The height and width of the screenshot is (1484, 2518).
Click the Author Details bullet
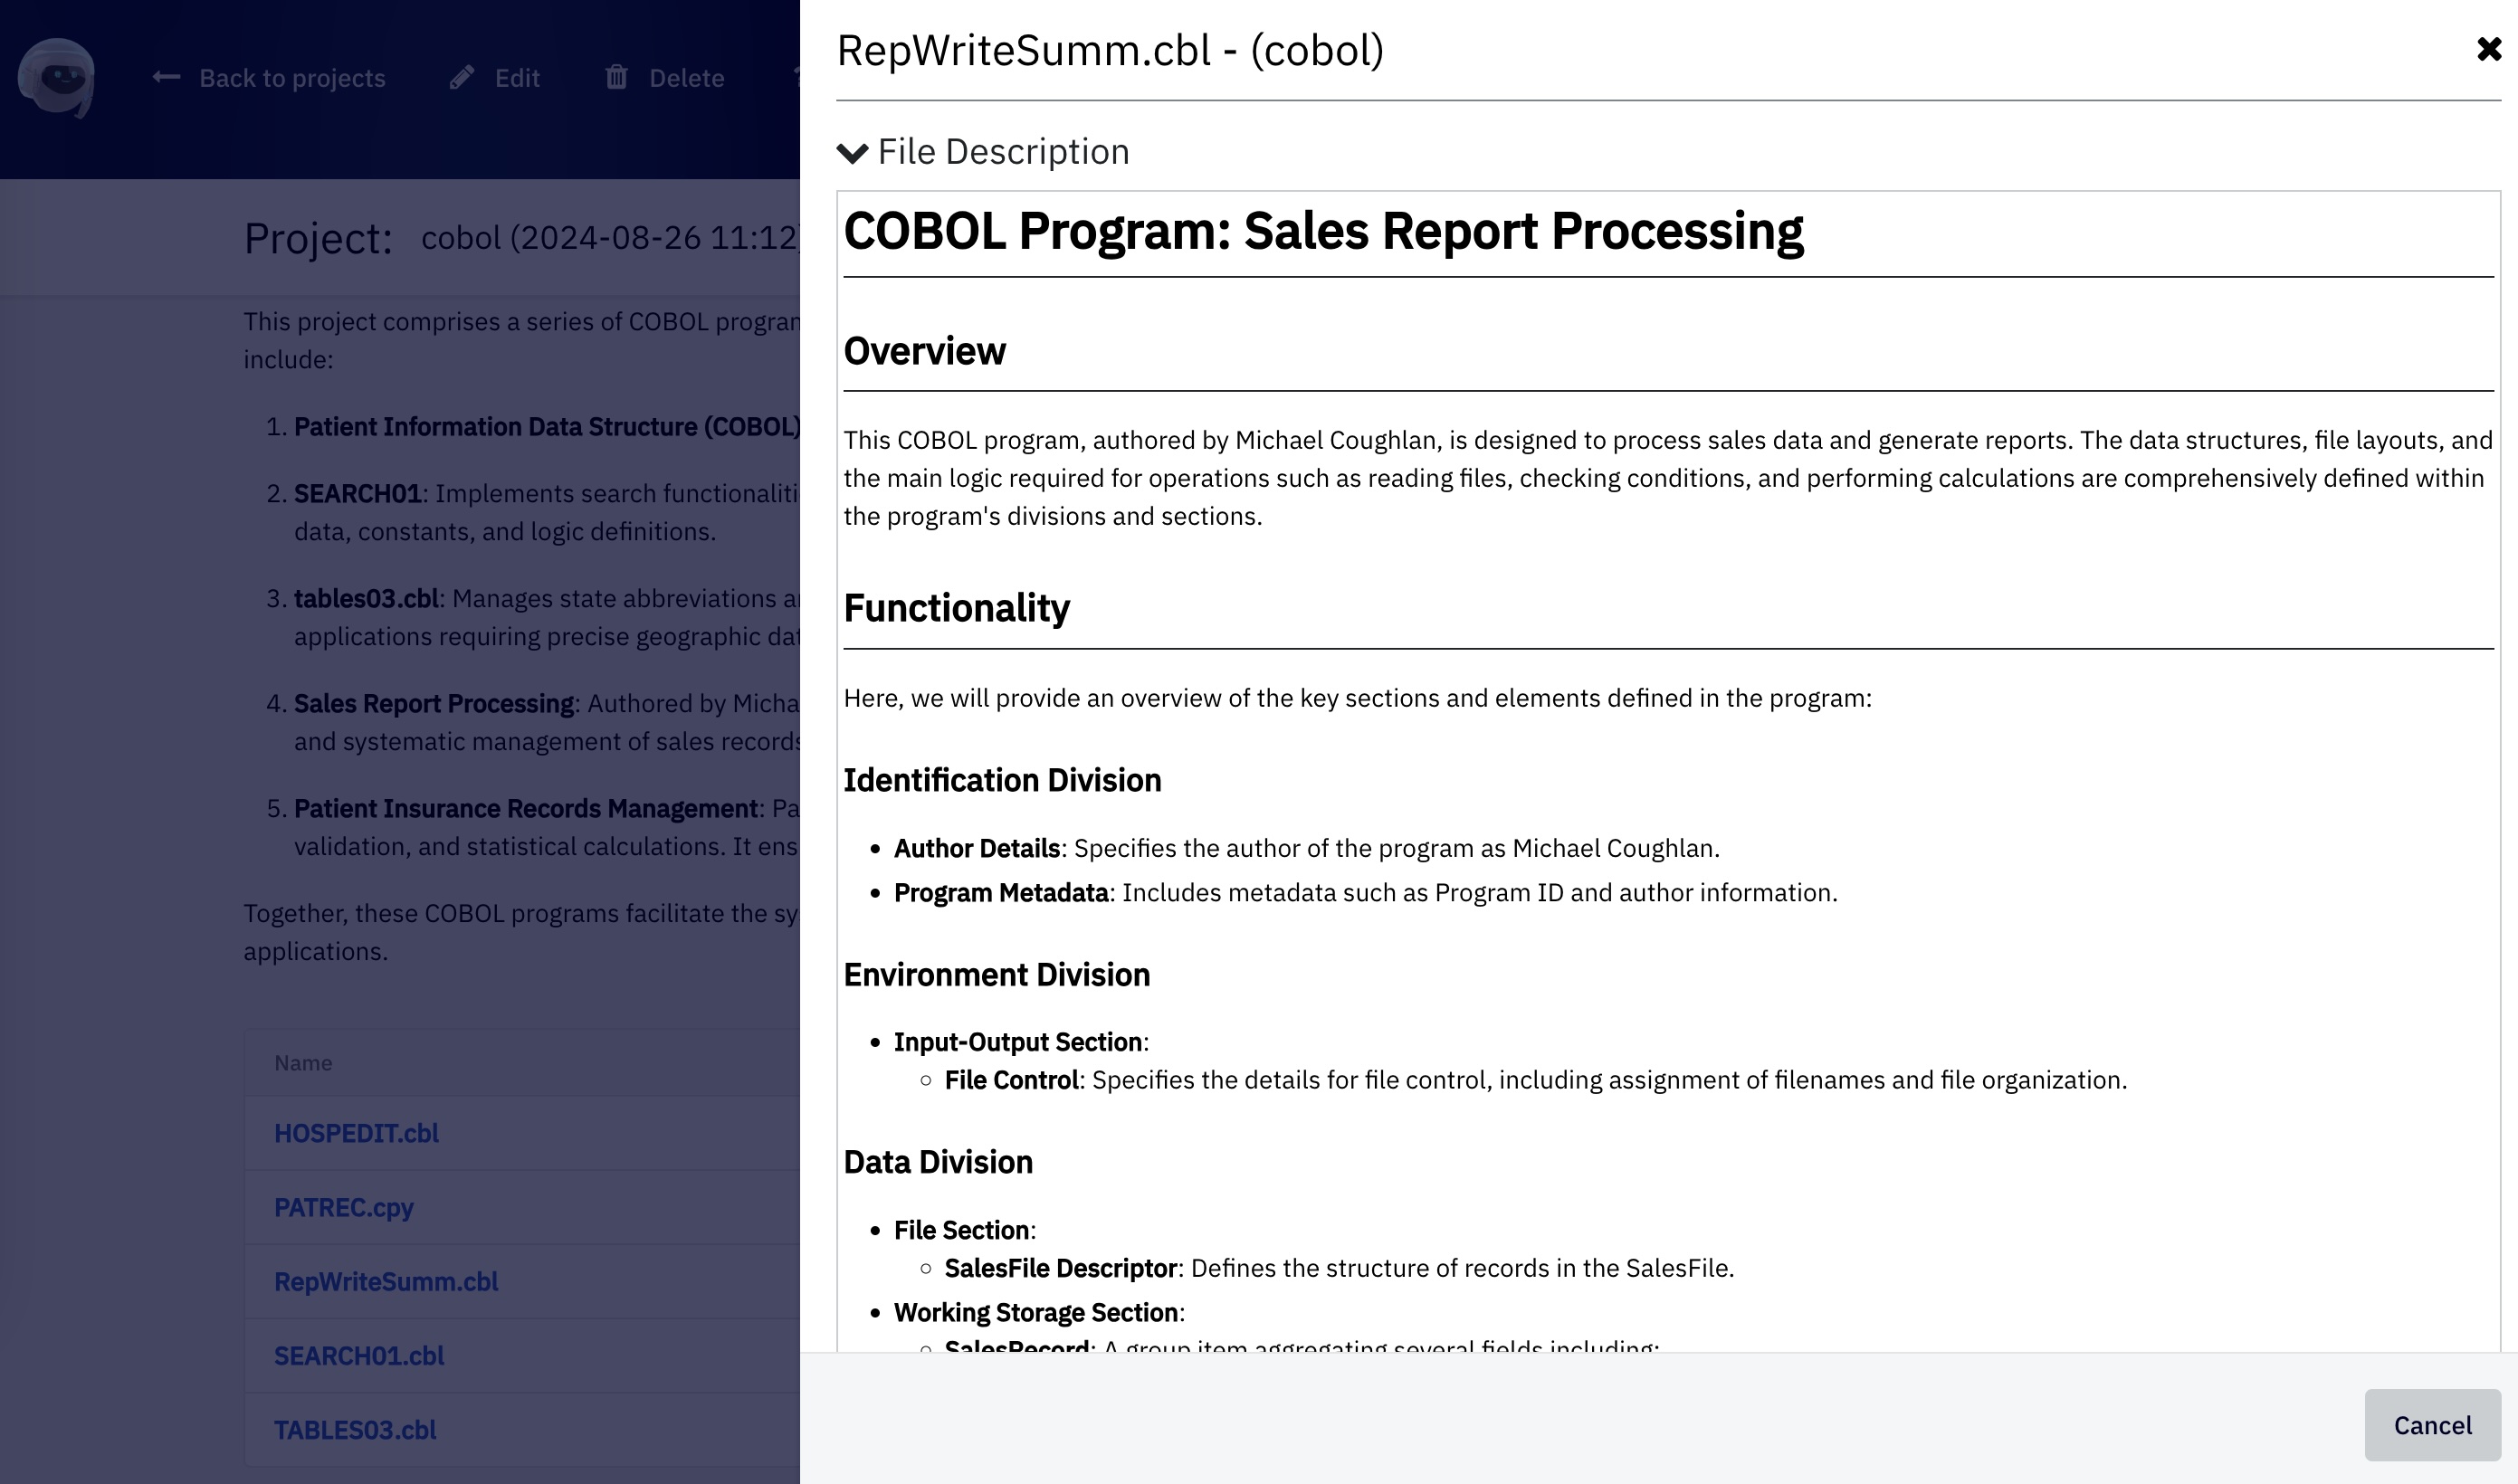tap(1306, 848)
